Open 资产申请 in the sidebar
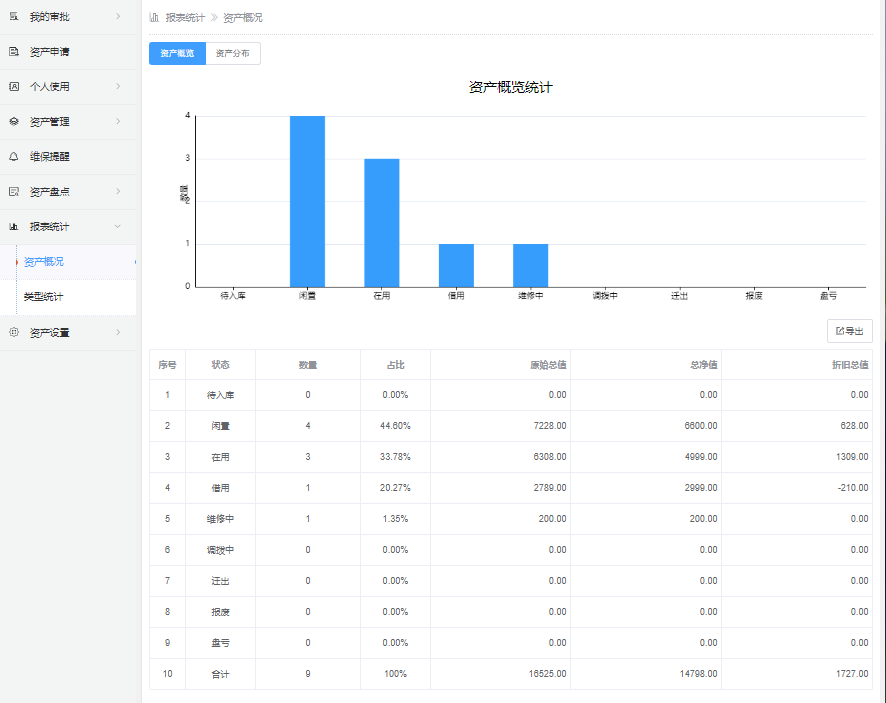Viewport: 886px width, 703px height. [68, 52]
